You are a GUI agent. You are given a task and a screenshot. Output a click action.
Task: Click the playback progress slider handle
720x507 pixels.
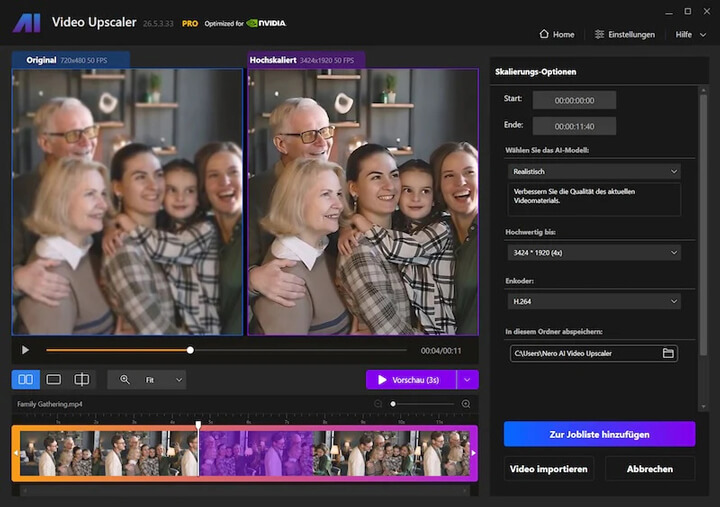pos(190,350)
